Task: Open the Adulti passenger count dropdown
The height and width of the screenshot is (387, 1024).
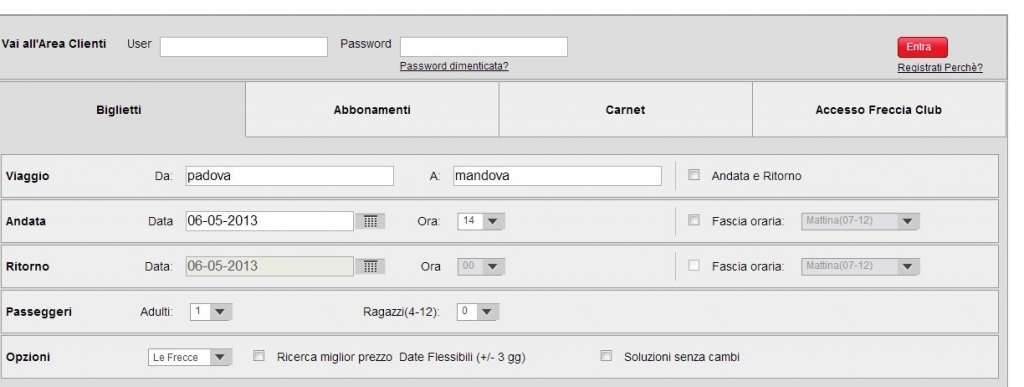Action: coord(211,312)
